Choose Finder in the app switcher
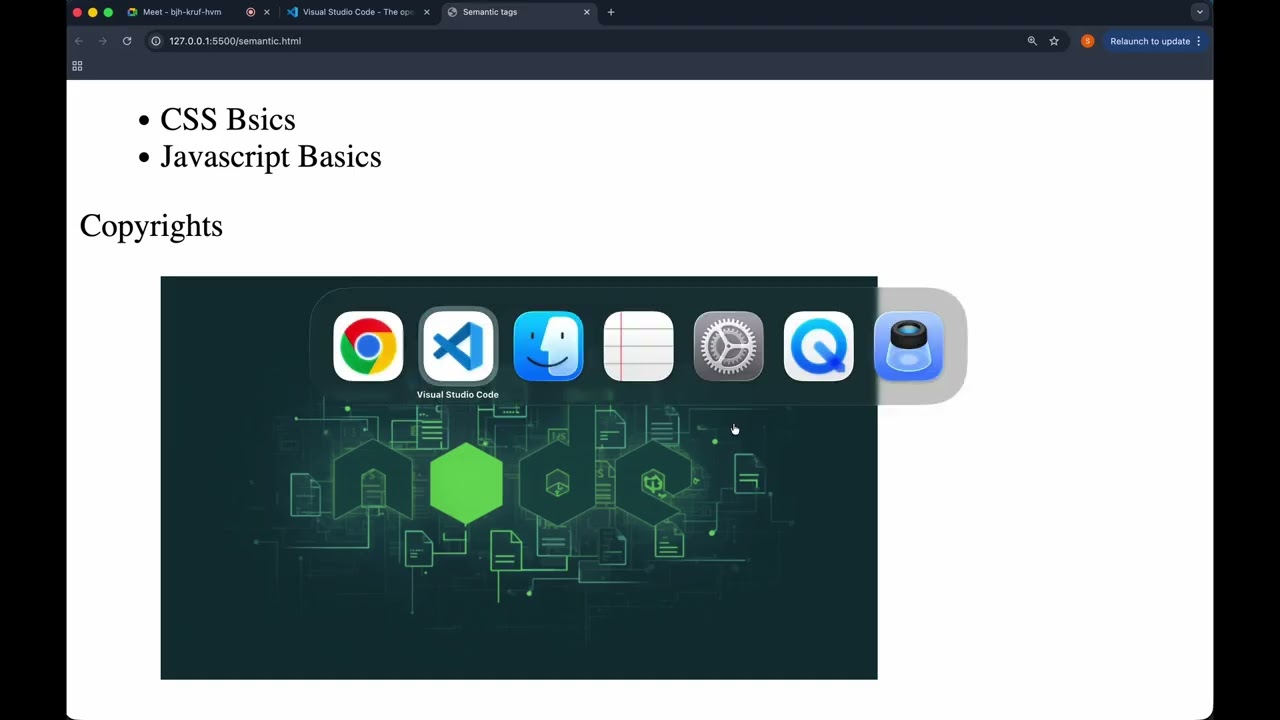The height and width of the screenshot is (720, 1280). (548, 346)
